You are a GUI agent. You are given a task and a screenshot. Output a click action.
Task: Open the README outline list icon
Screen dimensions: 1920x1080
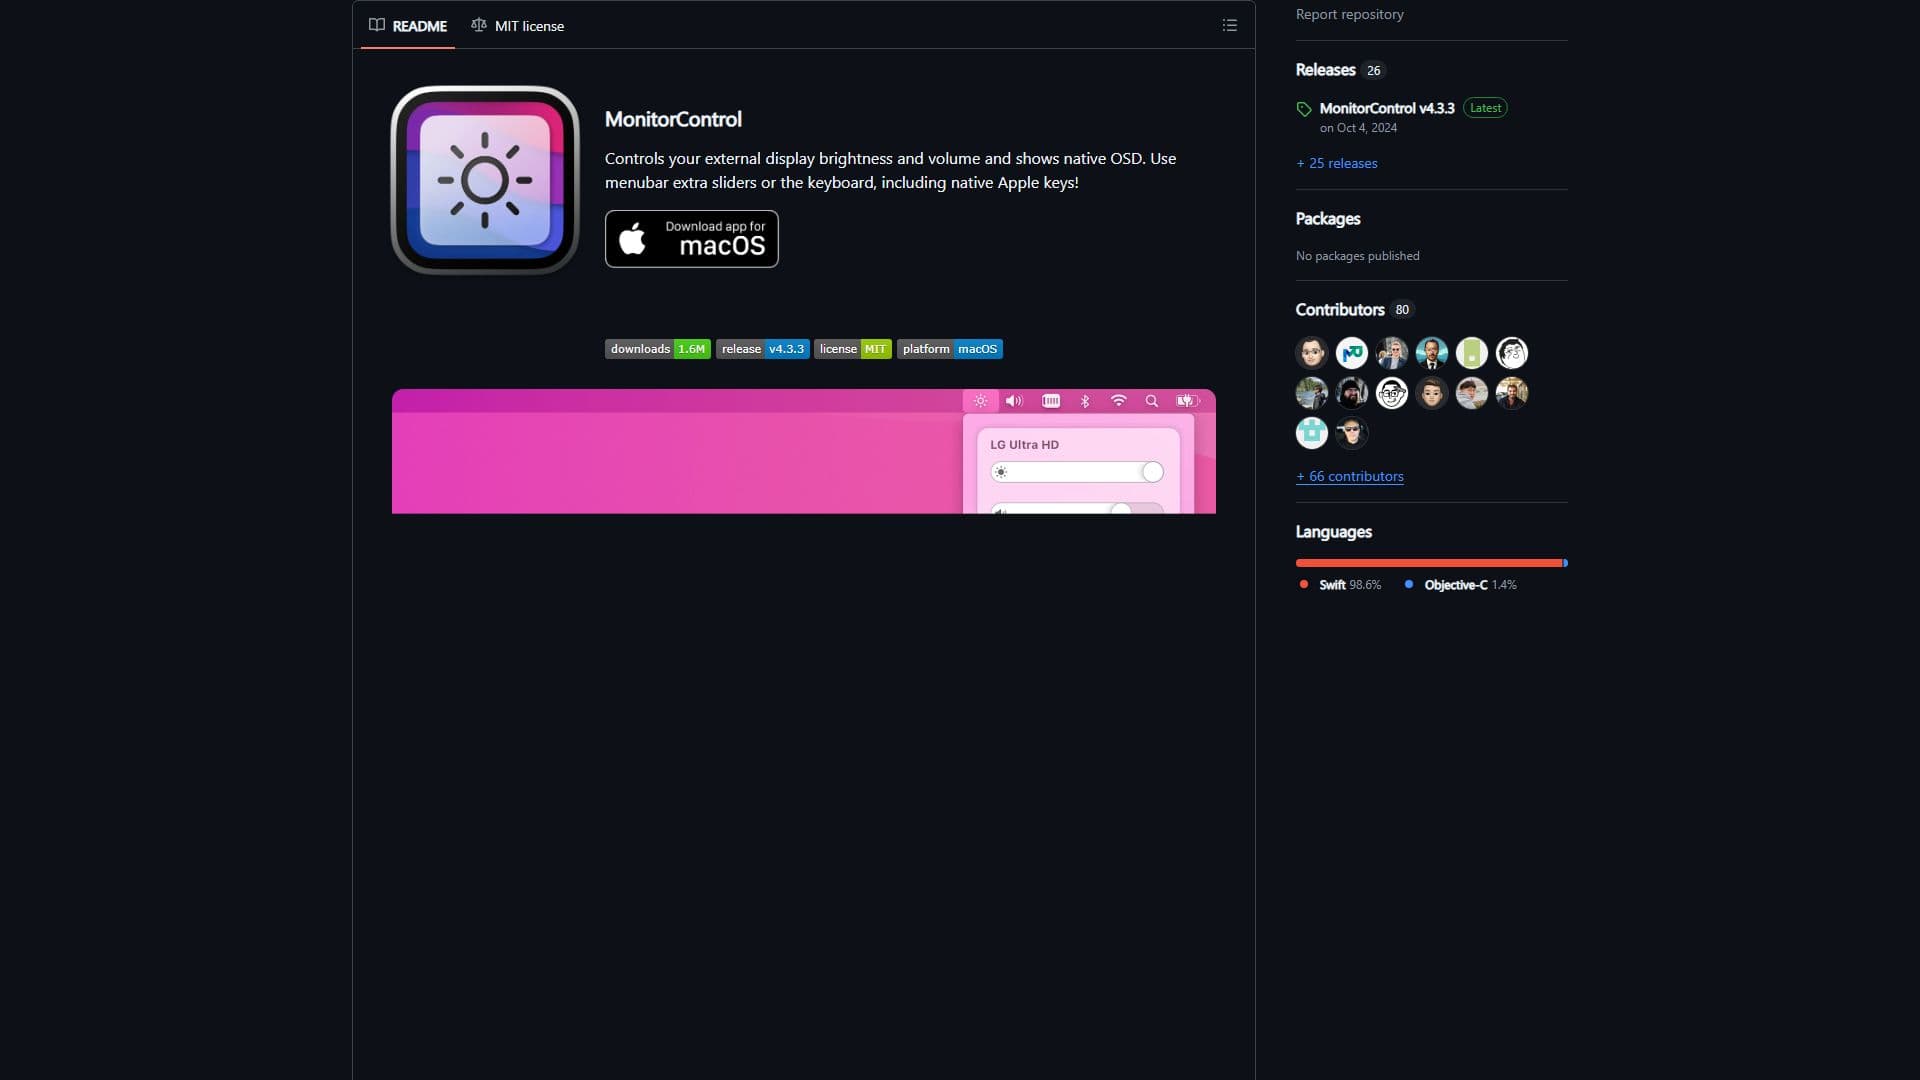coord(1230,25)
